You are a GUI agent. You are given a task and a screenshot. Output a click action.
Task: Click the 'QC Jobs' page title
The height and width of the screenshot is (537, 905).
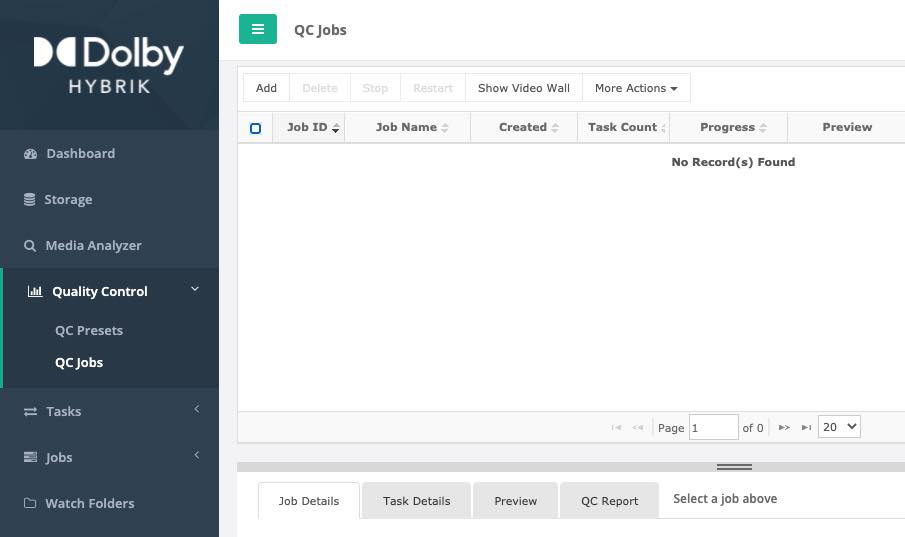pos(320,30)
